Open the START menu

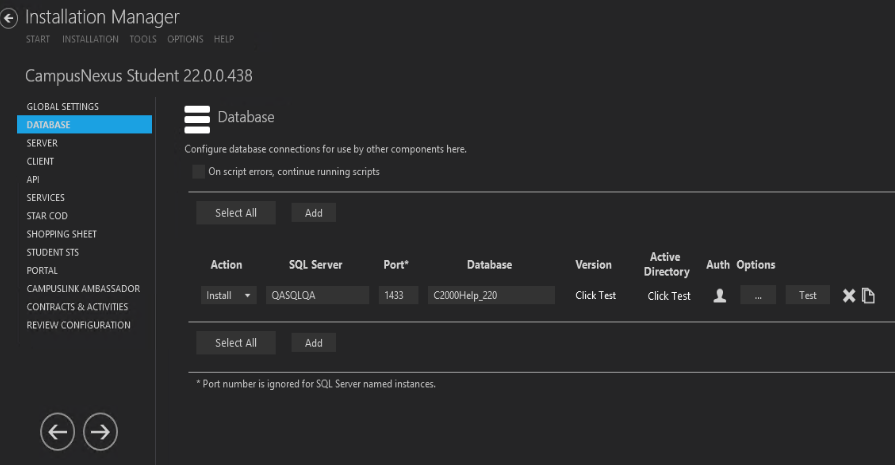(x=38, y=39)
